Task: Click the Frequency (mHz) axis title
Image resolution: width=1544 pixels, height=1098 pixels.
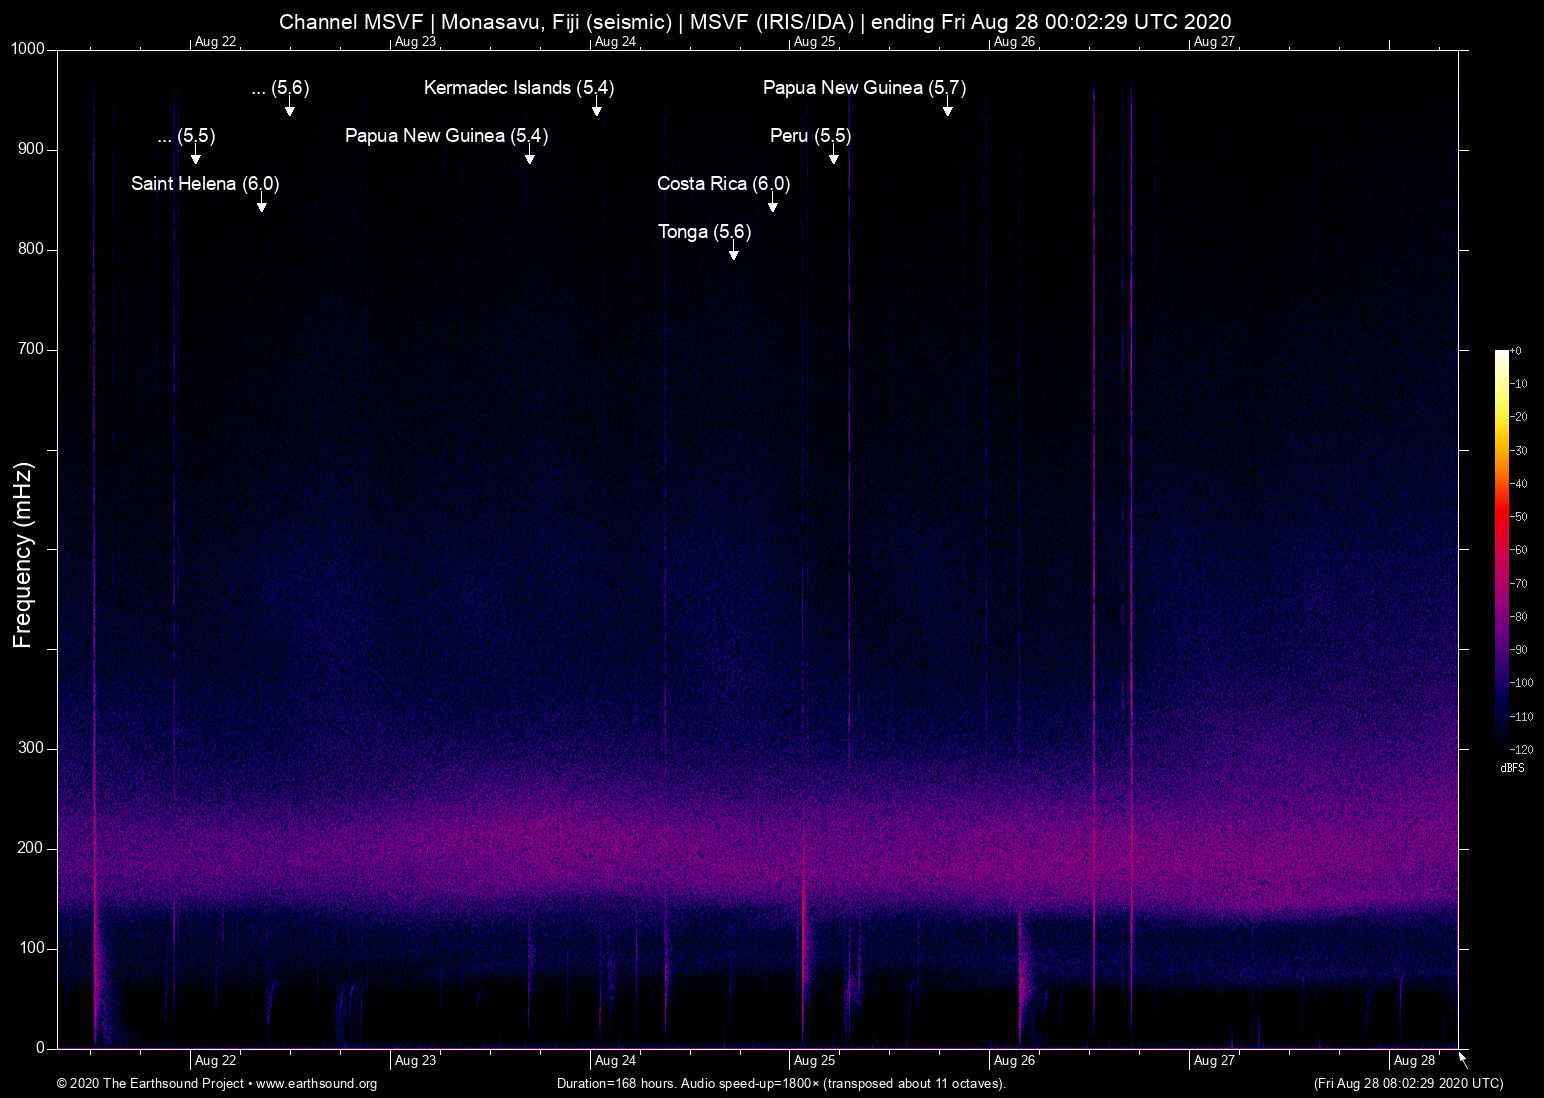Action: coord(23,555)
